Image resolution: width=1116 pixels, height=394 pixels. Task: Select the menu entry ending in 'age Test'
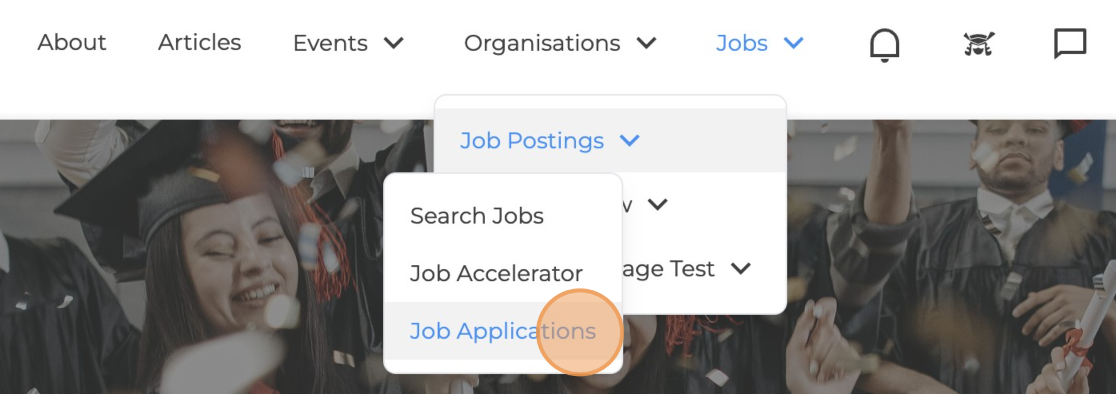click(x=669, y=269)
